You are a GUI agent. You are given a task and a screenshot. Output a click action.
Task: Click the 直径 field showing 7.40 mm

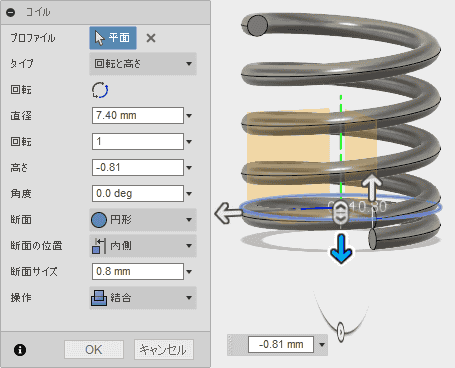tap(138, 116)
